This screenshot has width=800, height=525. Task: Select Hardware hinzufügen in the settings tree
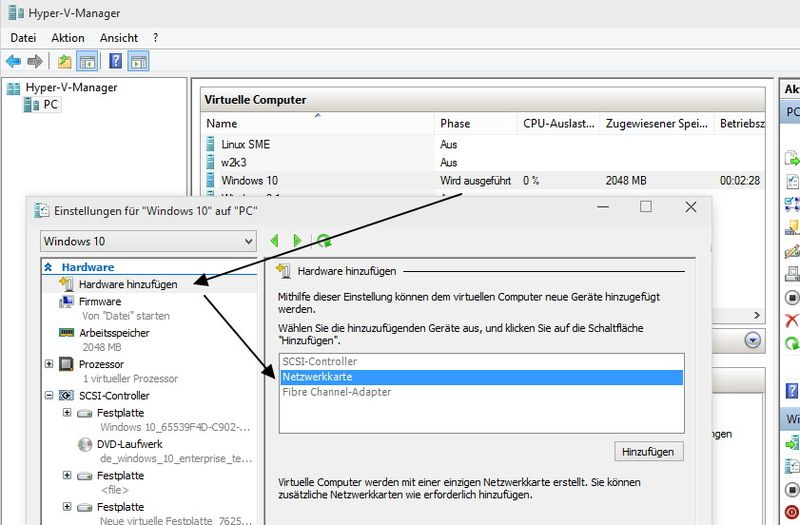[x=128, y=284]
